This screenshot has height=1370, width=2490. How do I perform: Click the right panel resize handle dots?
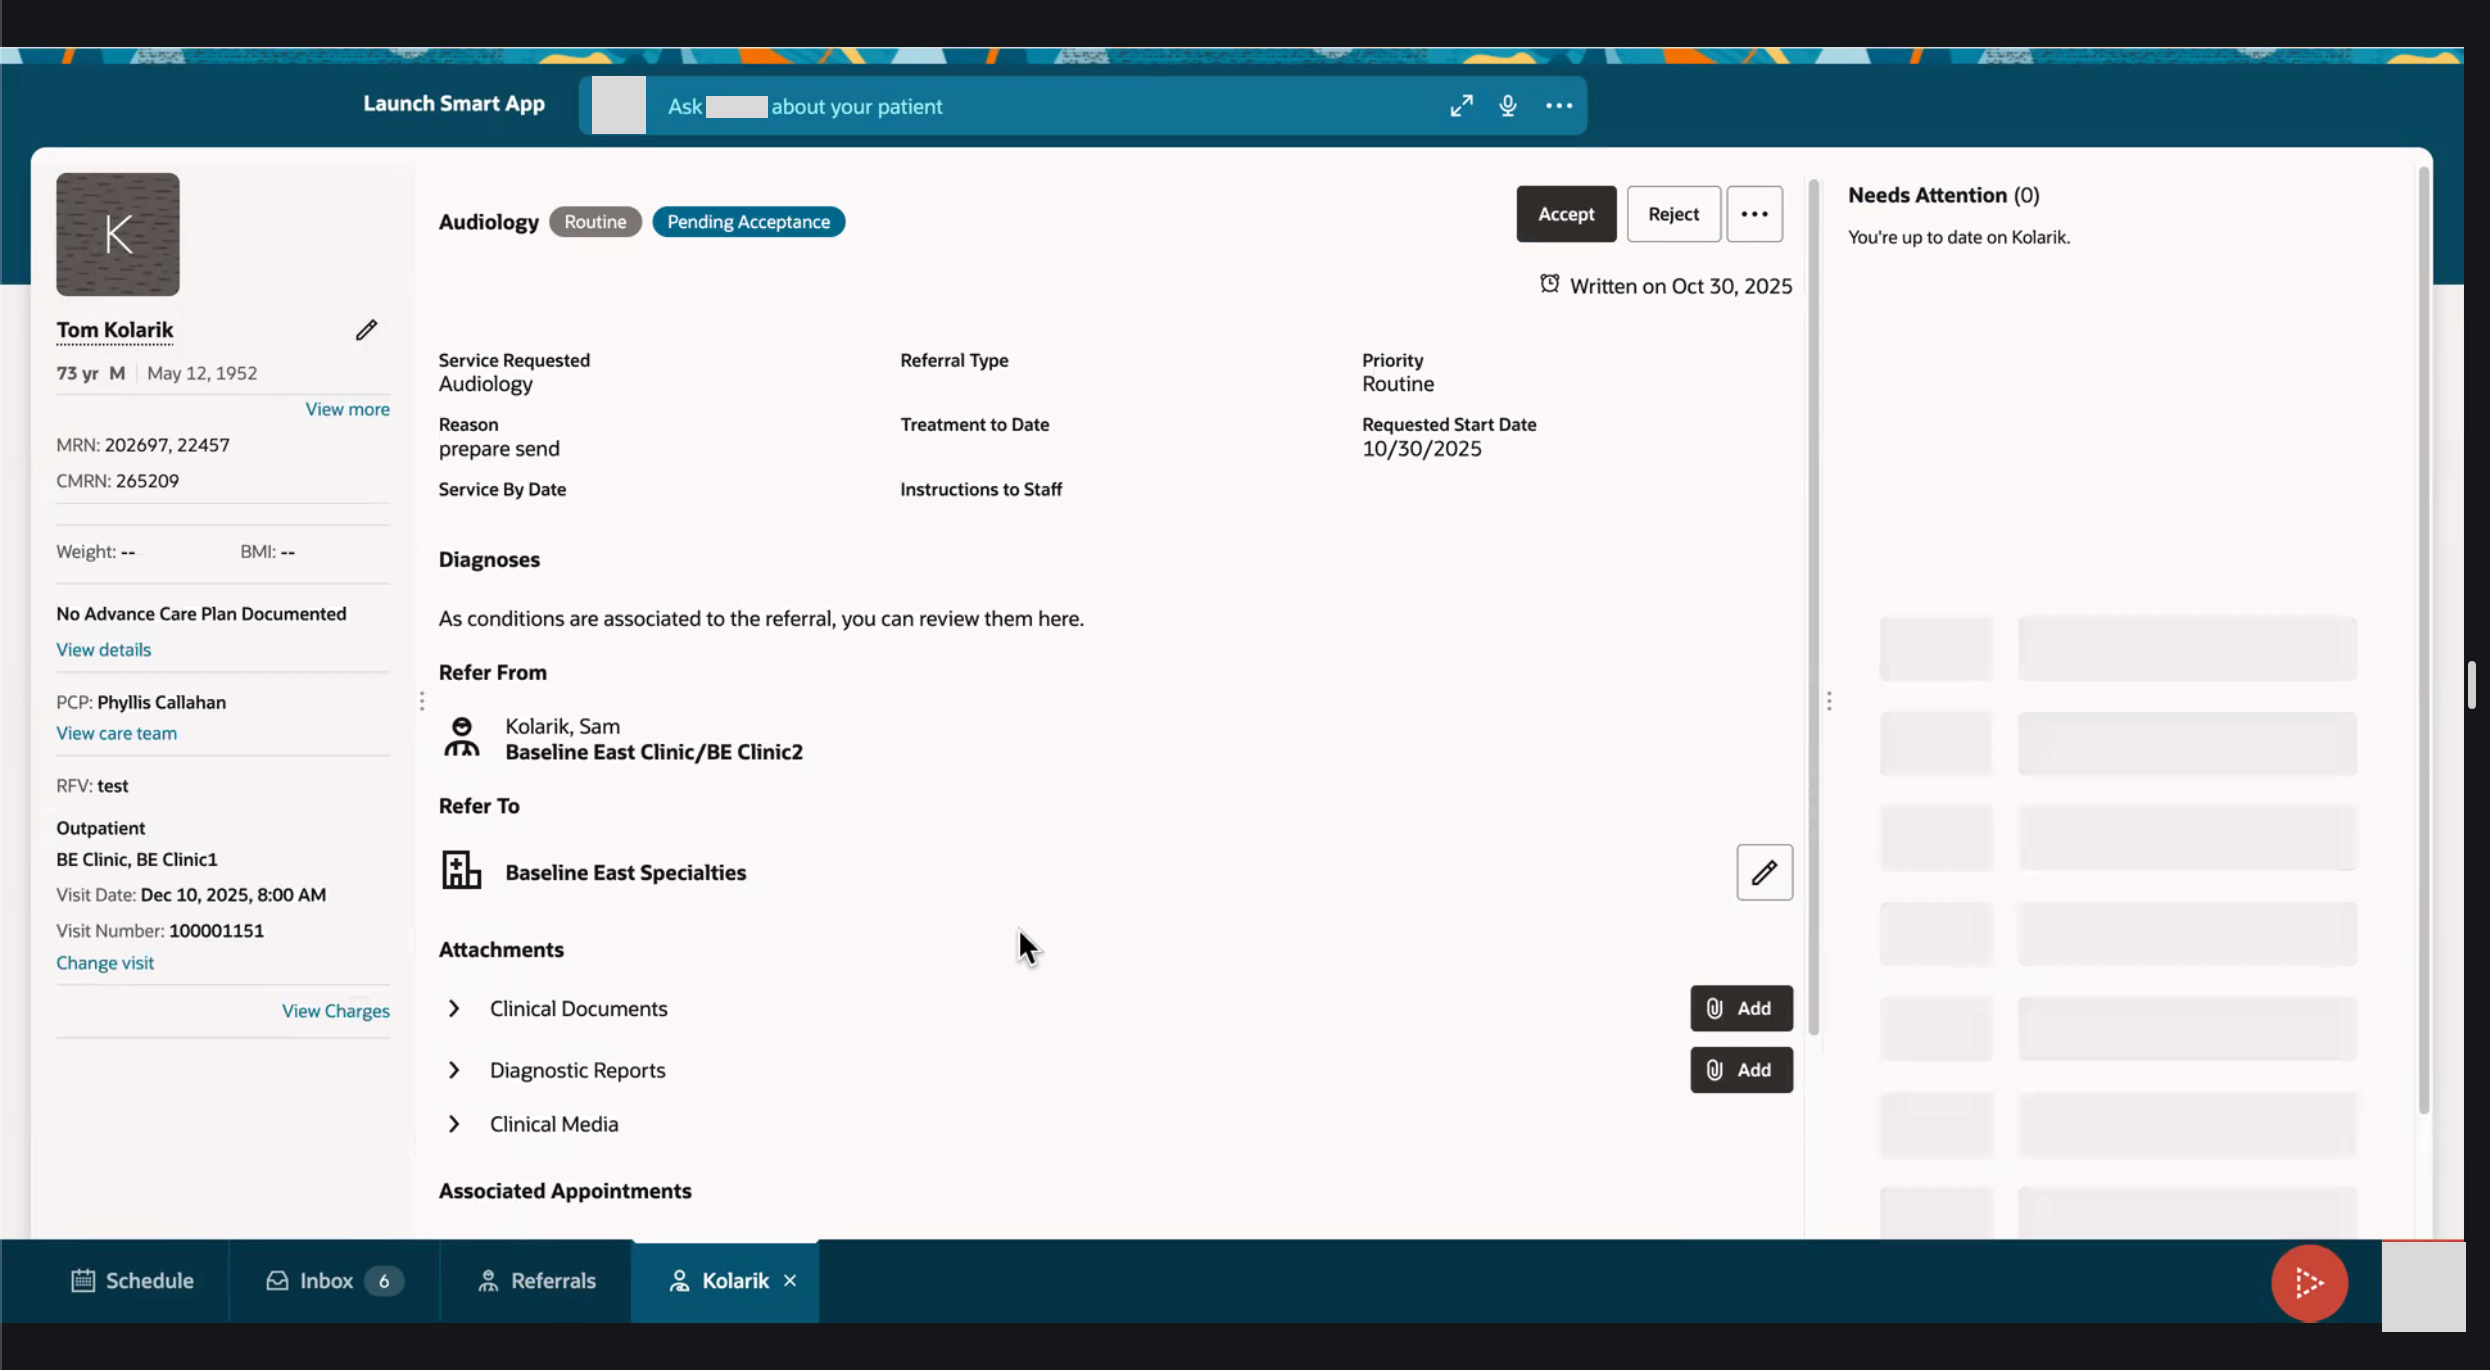[1829, 701]
